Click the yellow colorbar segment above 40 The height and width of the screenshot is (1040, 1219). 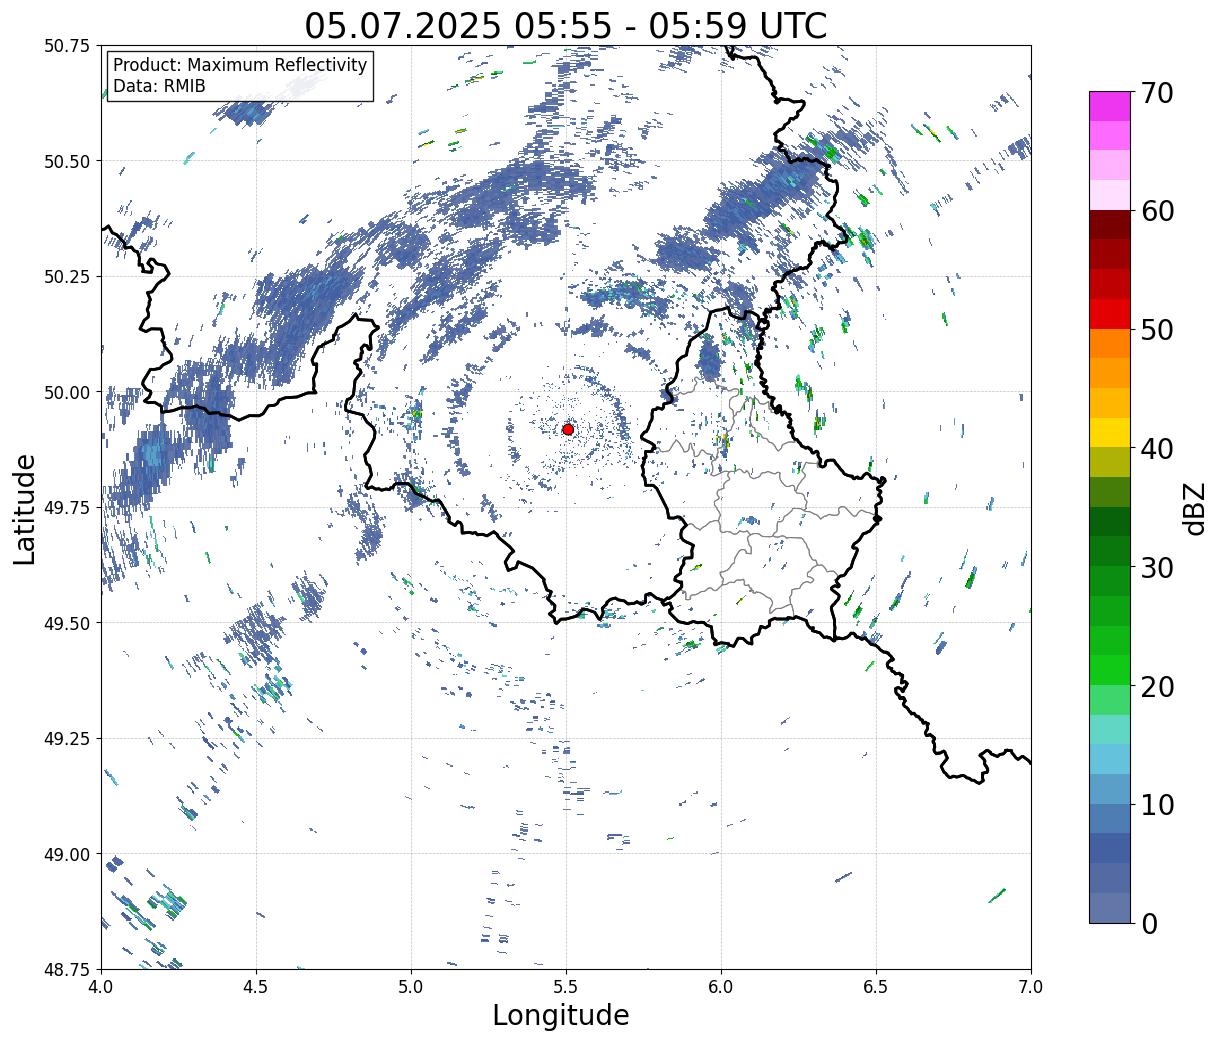(1110, 432)
